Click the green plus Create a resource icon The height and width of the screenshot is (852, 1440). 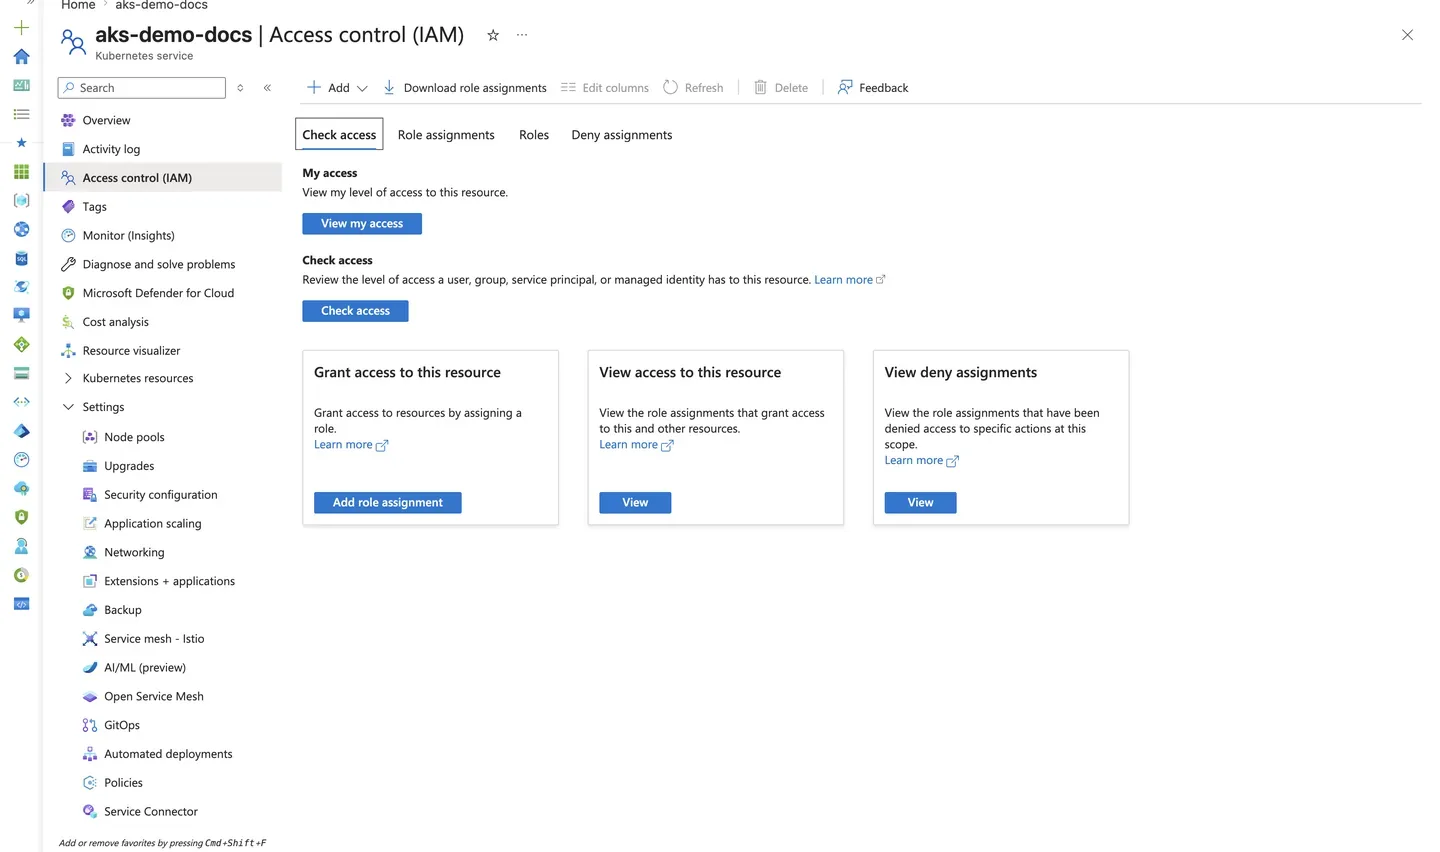pos(21,27)
